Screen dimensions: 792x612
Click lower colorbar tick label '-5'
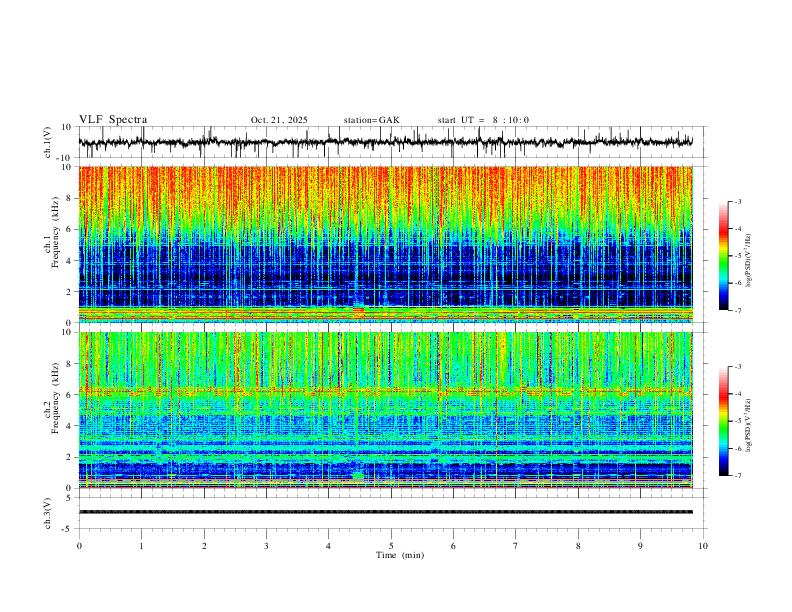tap(737, 421)
